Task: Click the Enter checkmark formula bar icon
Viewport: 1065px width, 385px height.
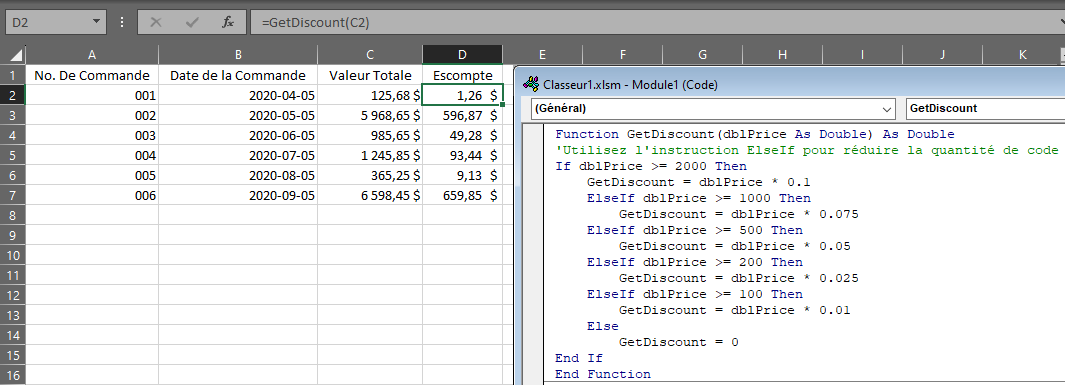Action: click(x=192, y=22)
